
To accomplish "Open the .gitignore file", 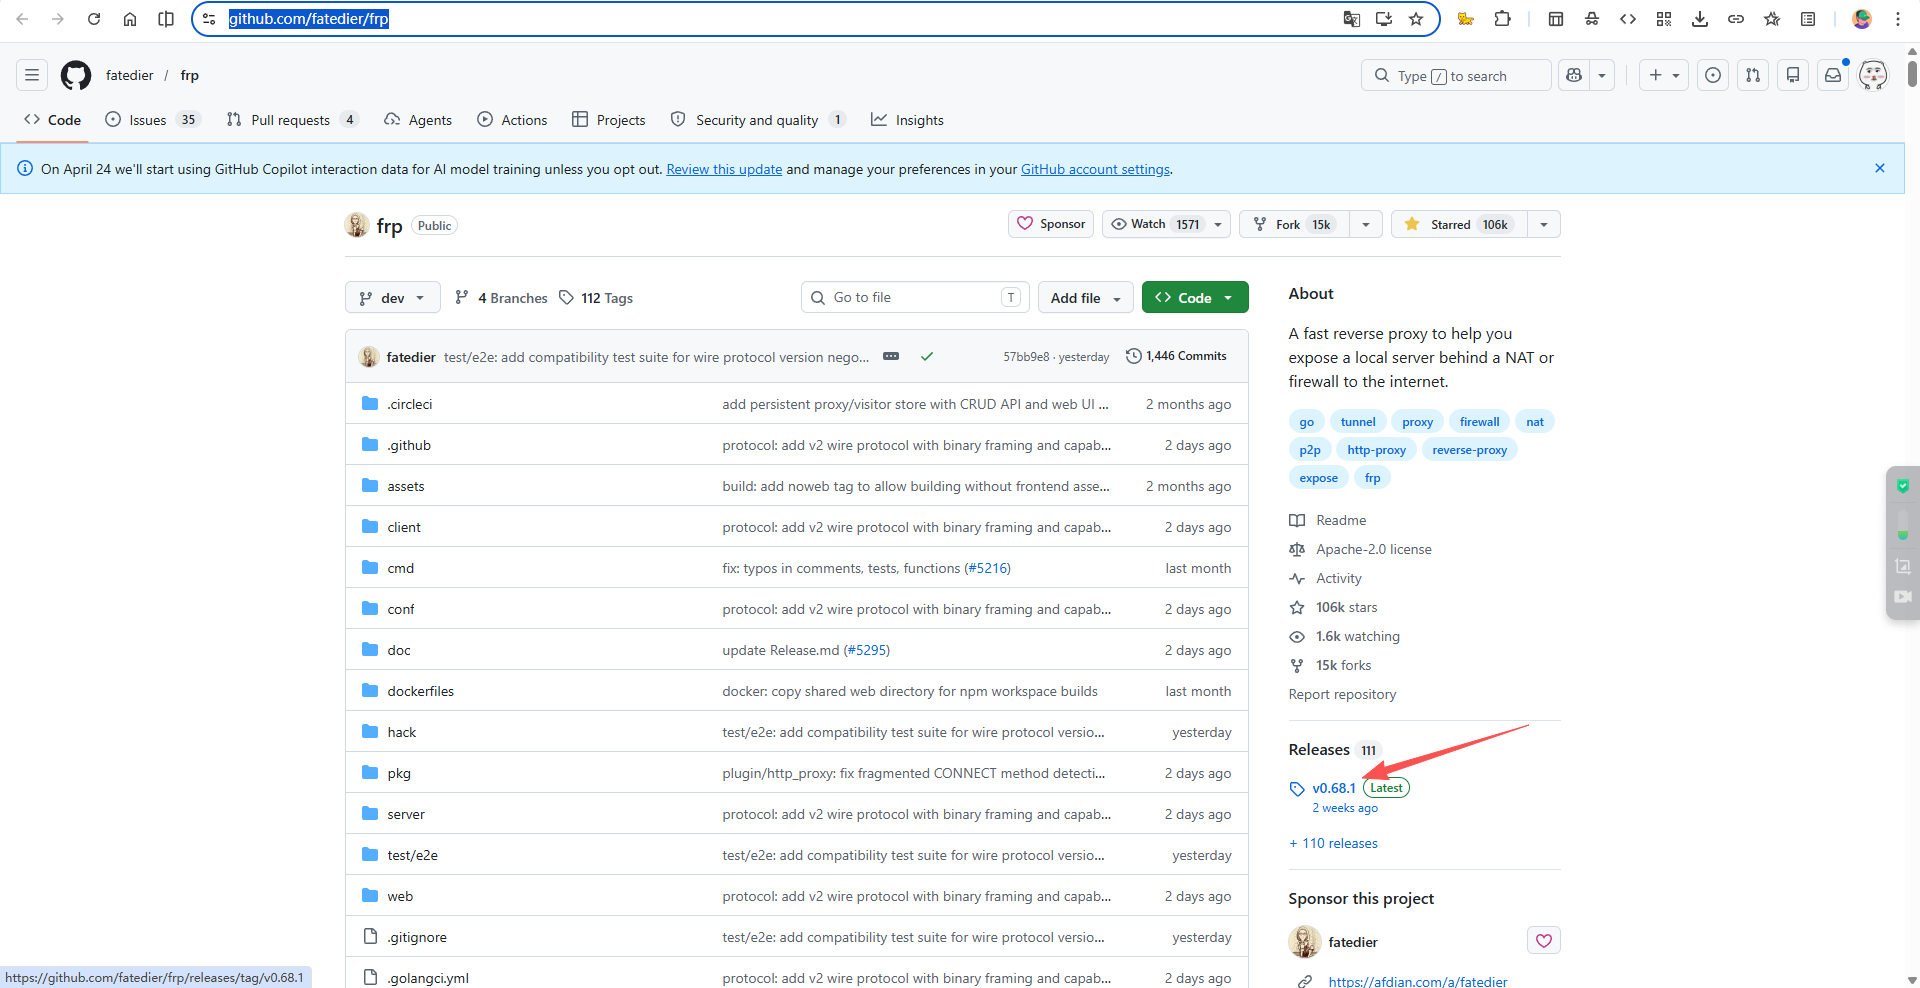I will [x=417, y=937].
